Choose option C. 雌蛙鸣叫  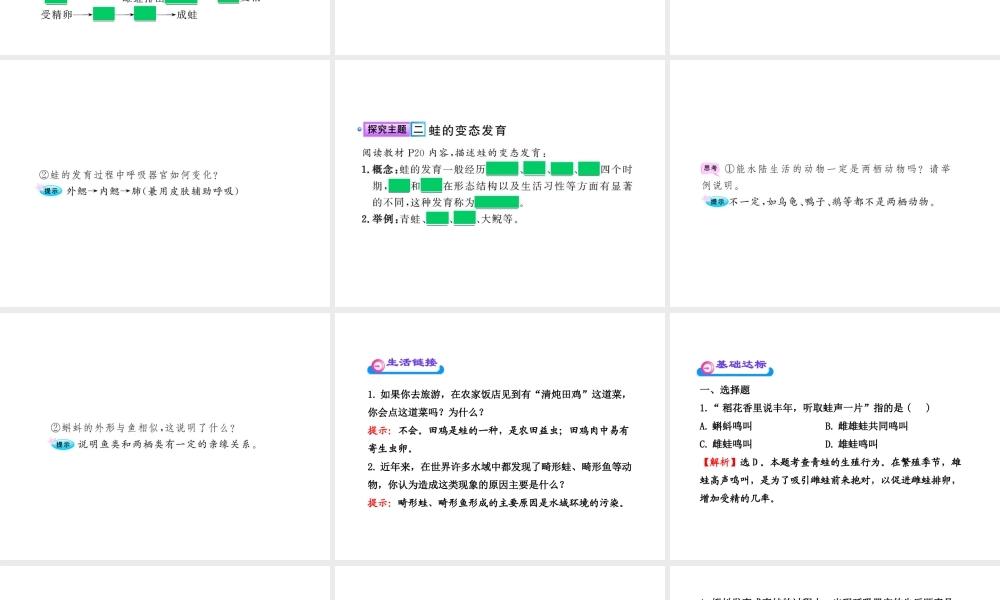(x=726, y=444)
